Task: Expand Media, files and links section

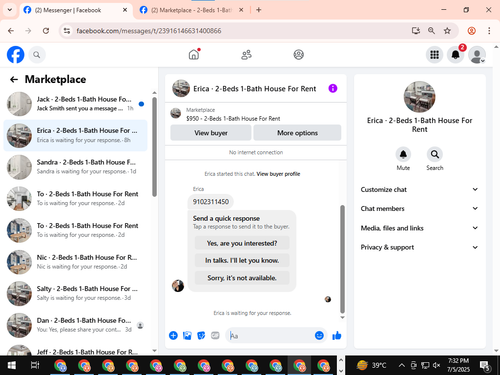Action: [419, 228]
